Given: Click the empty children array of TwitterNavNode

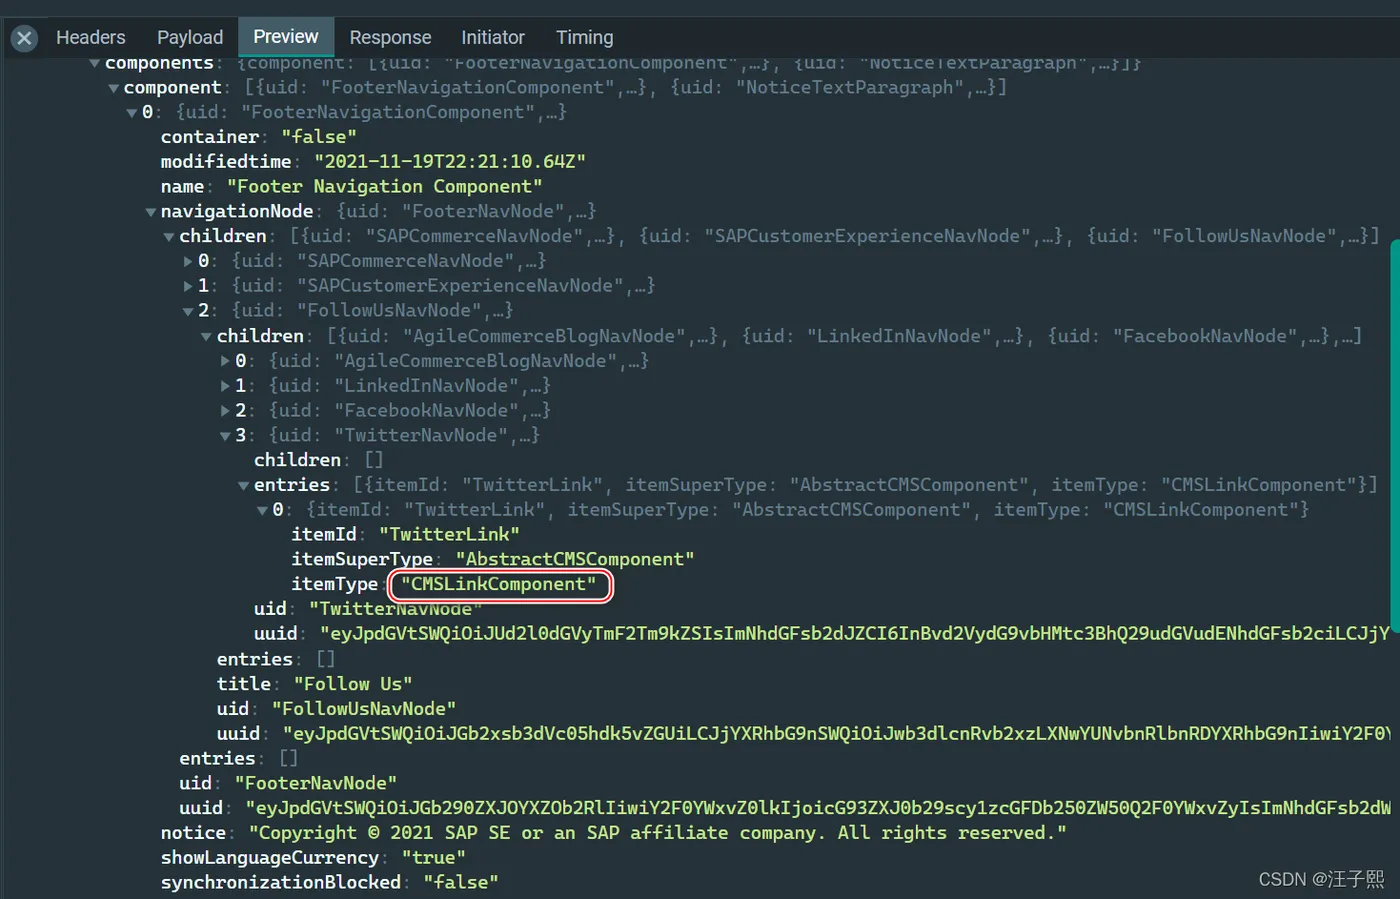Looking at the screenshot, I should click(x=374, y=460).
